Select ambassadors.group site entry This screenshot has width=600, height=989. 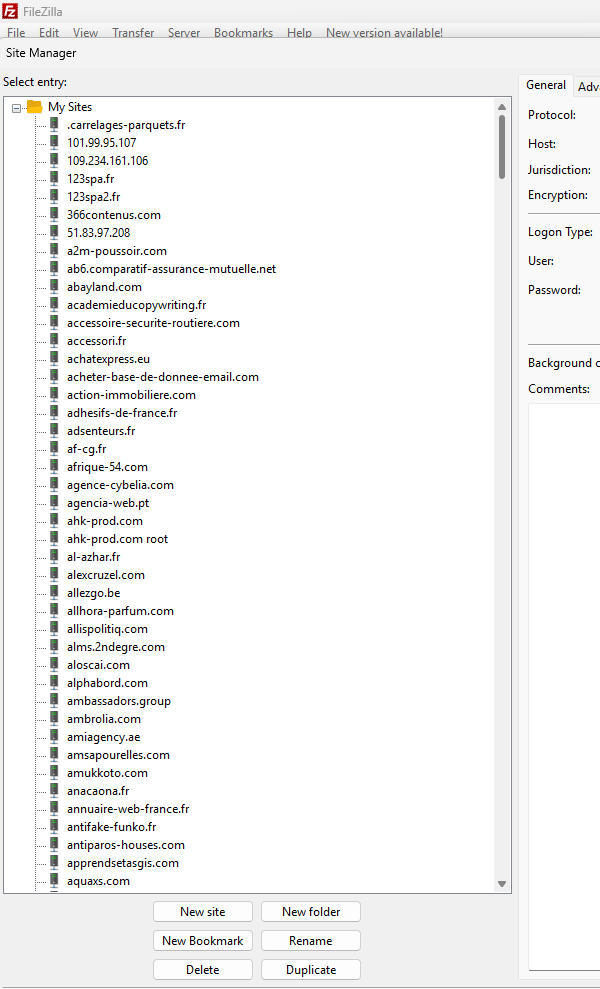tap(119, 701)
